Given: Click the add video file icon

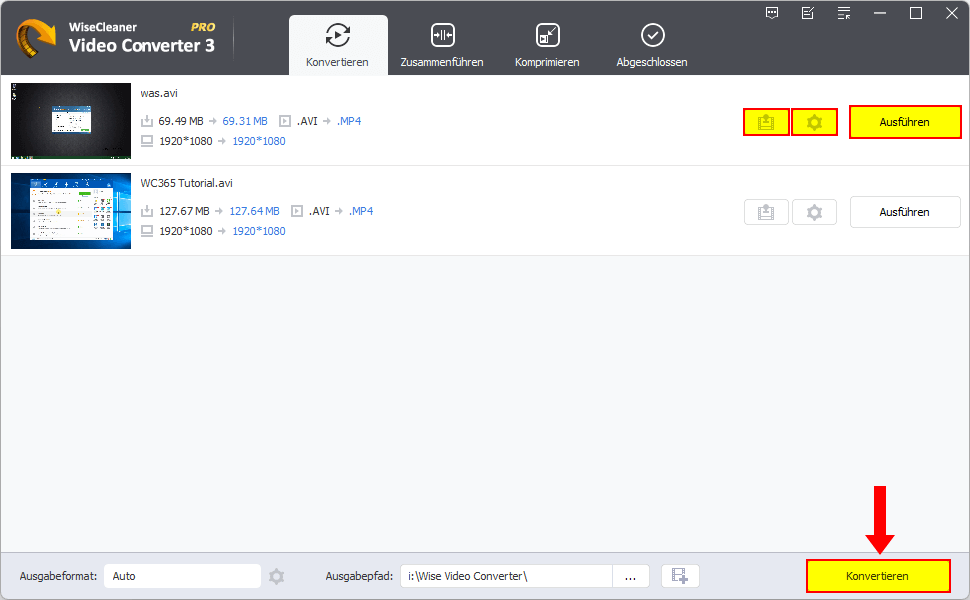Looking at the screenshot, I should click(x=680, y=576).
